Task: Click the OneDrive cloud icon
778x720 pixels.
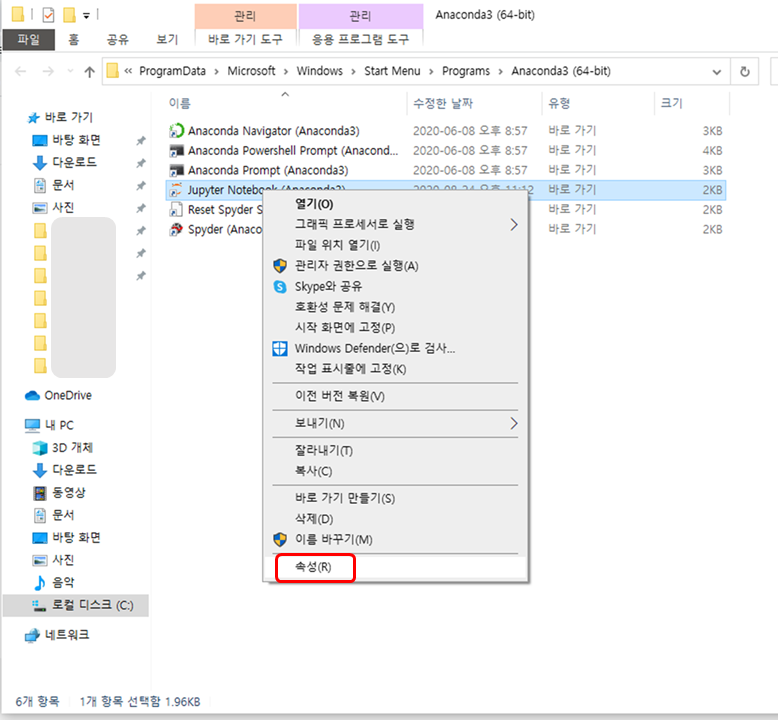Action: (32, 395)
